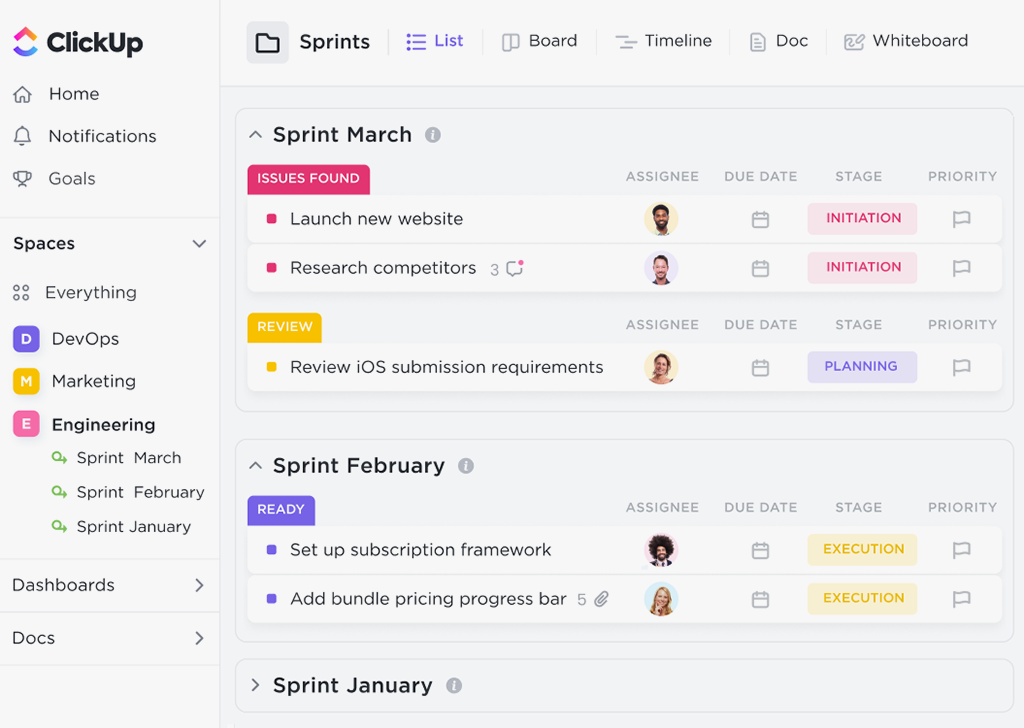Screen dimensions: 1024x728
Task: Click the purple D DevOps avatar
Action: click(x=26, y=339)
